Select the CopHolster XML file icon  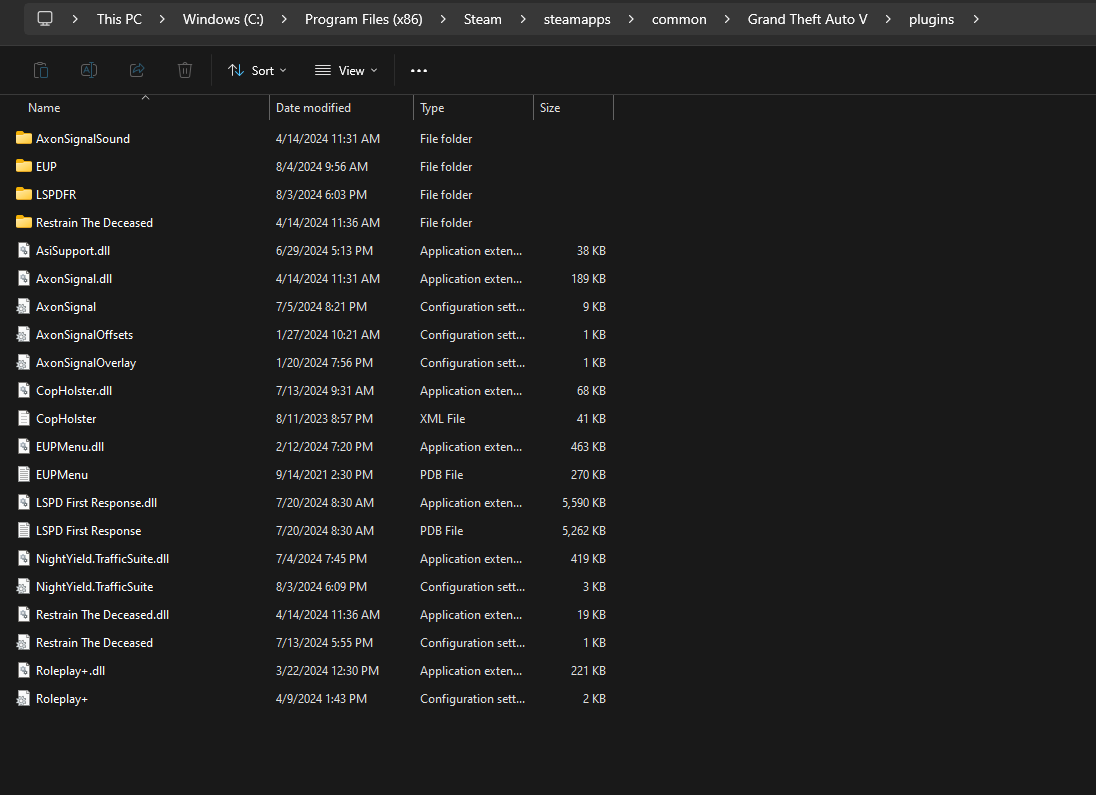[x=24, y=418]
